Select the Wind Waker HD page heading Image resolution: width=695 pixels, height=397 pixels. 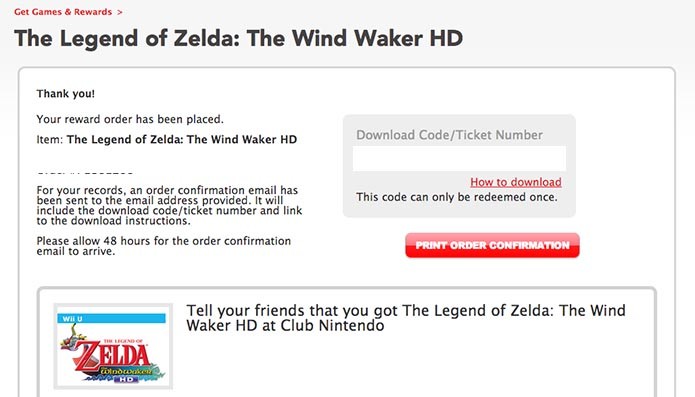[x=238, y=38]
